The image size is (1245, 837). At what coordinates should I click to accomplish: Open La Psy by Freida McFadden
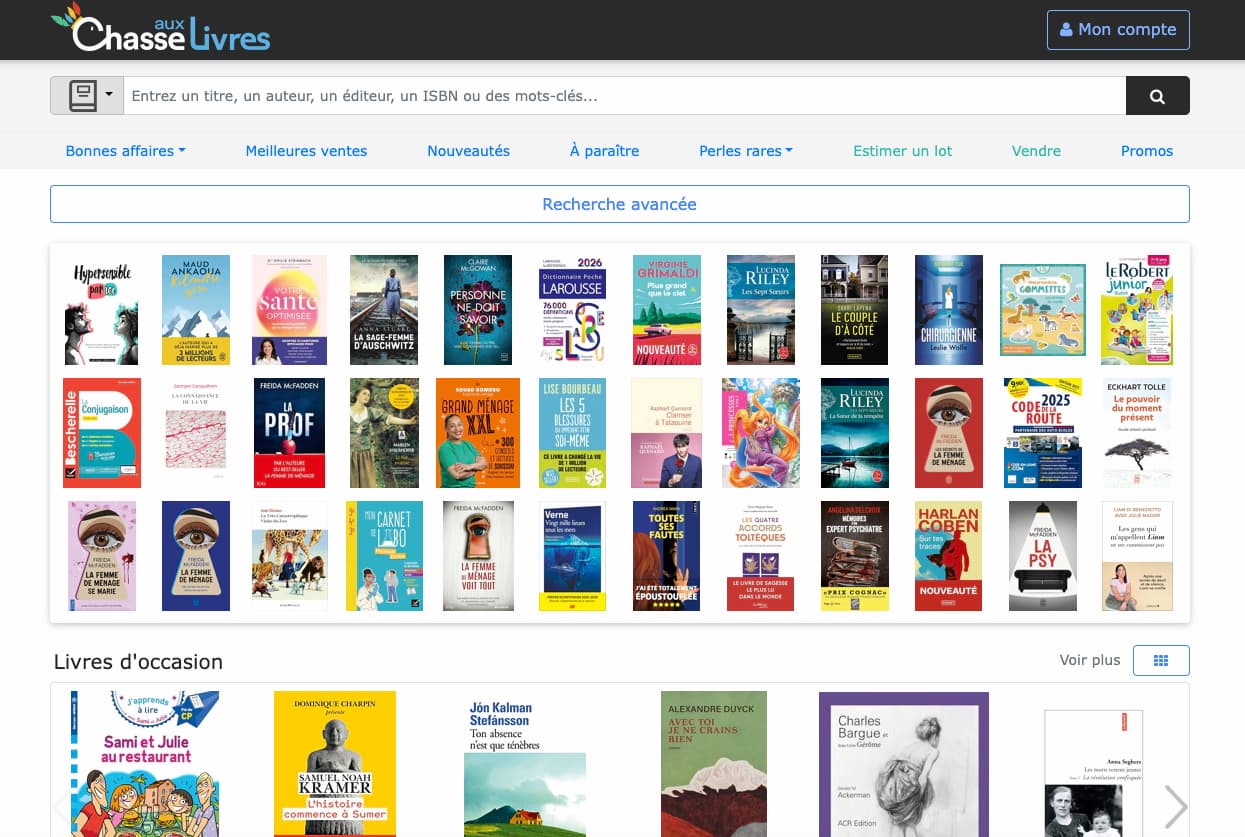pos(1043,556)
